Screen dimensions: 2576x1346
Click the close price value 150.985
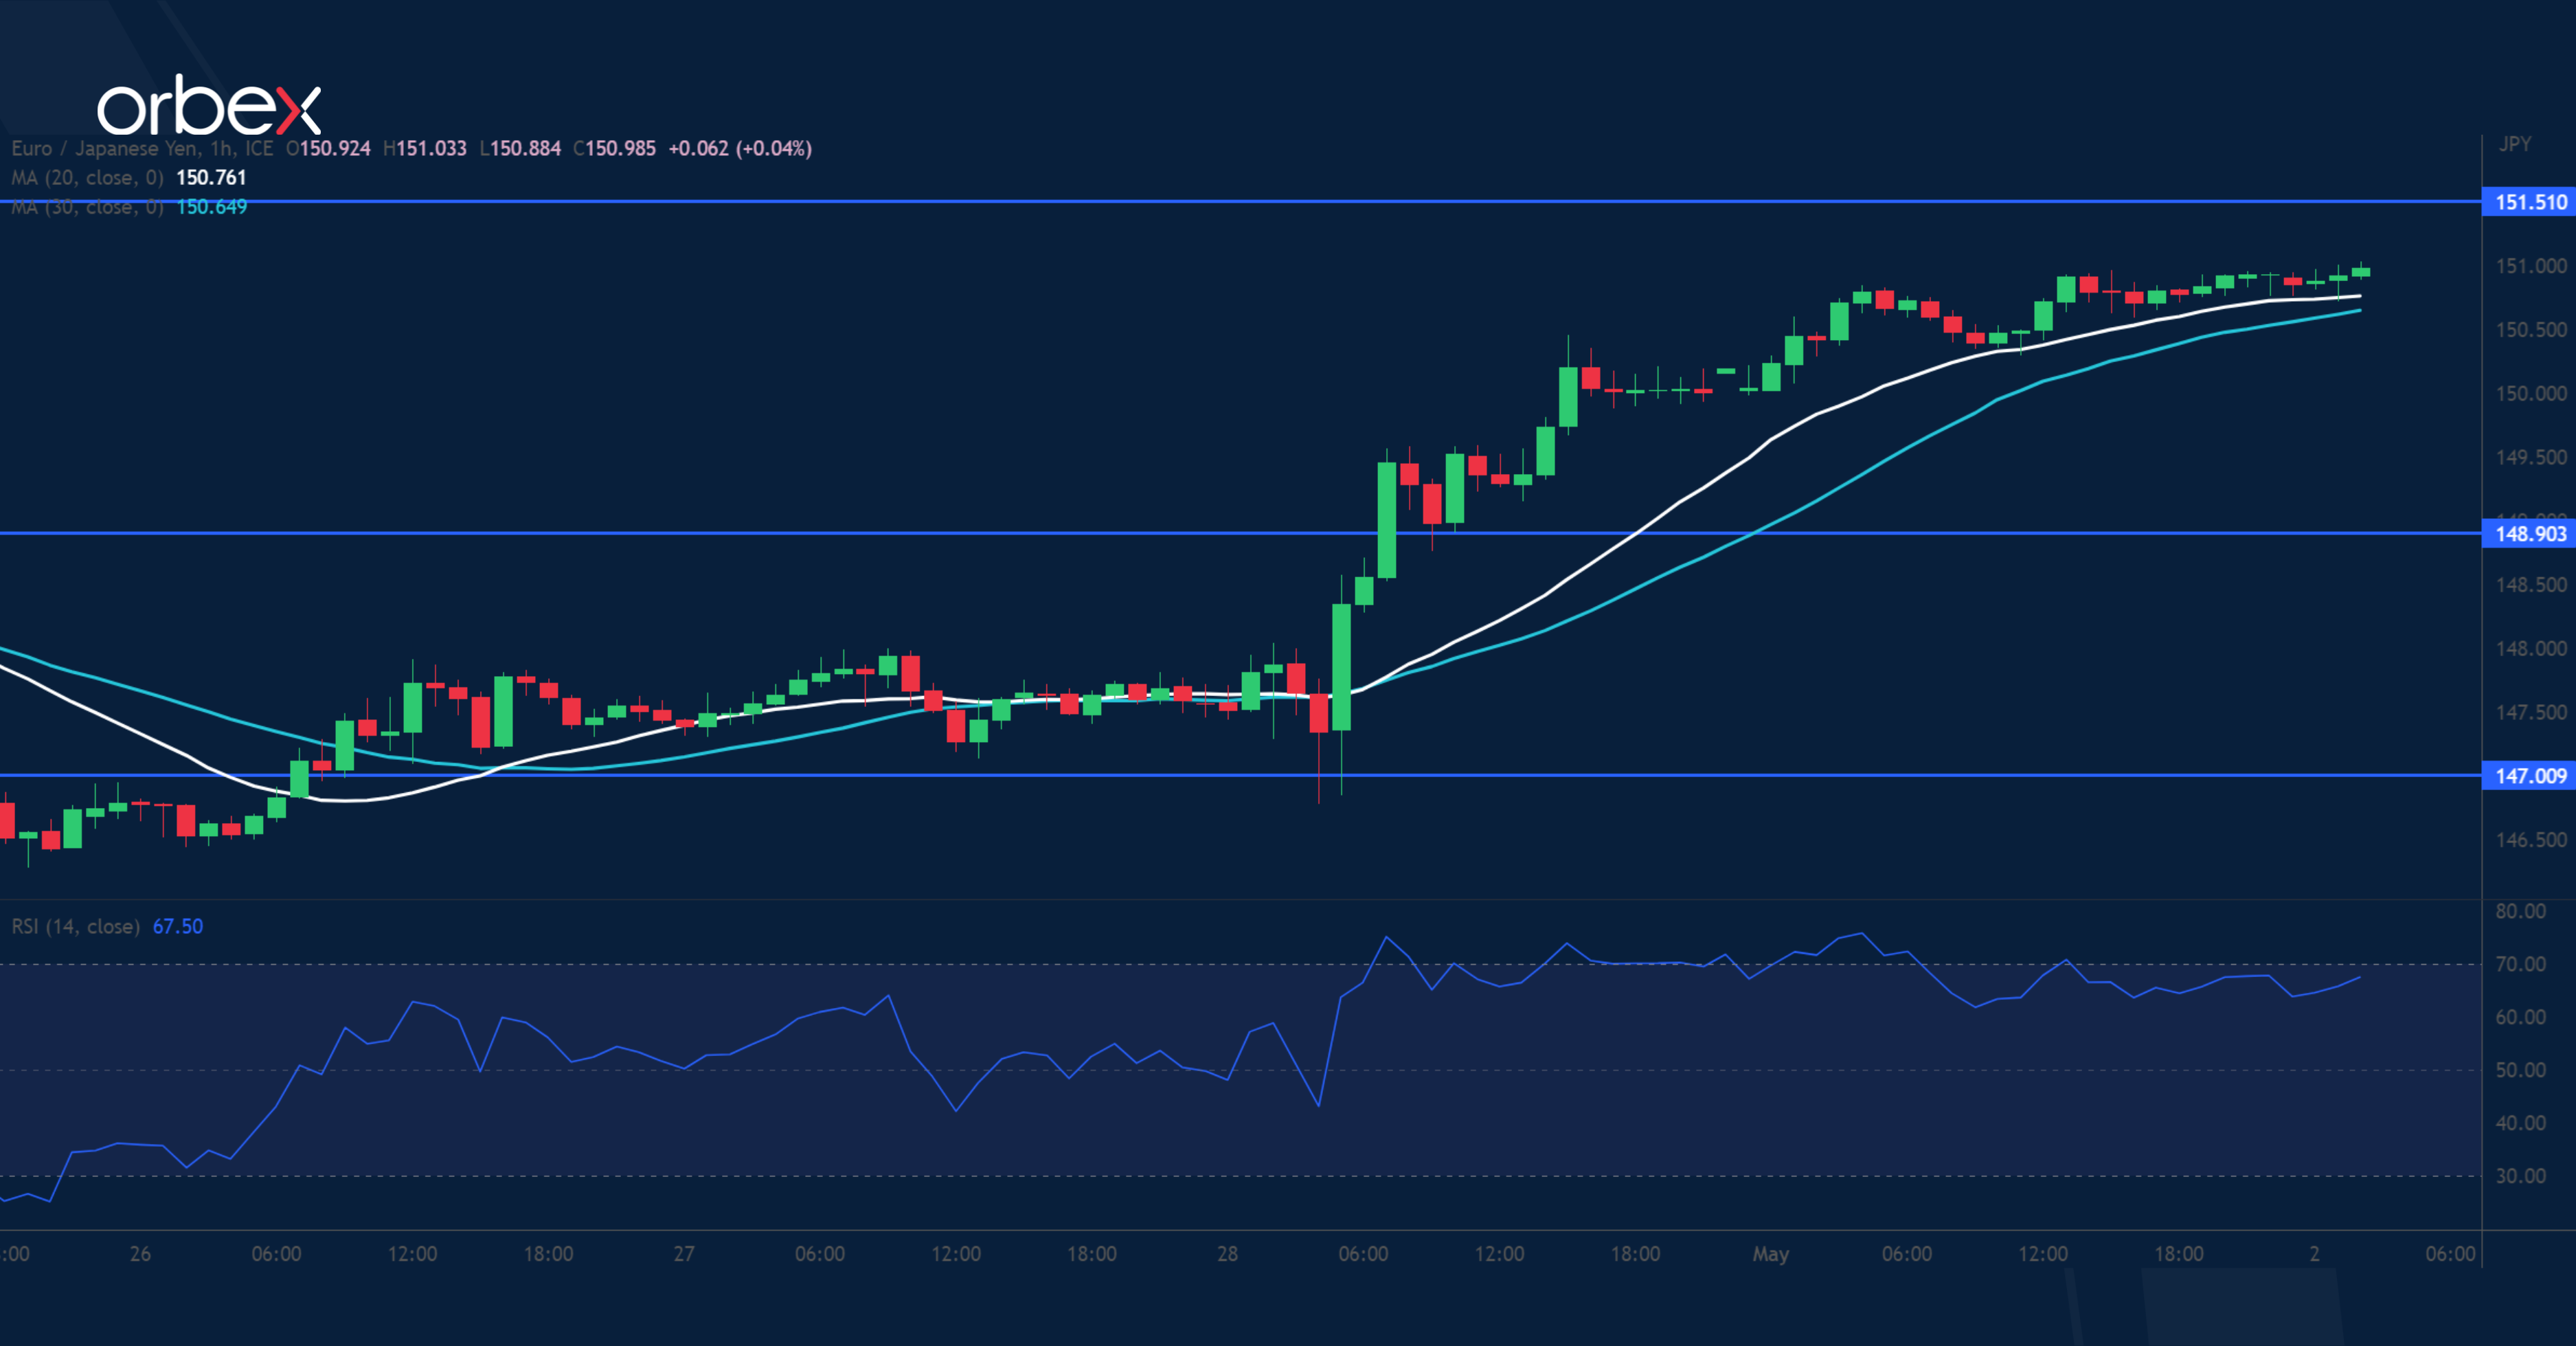[x=615, y=148]
